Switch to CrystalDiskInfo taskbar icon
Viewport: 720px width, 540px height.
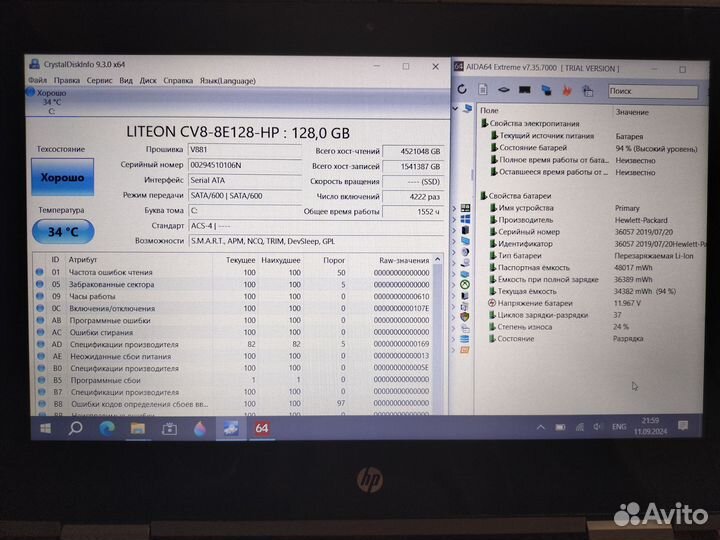pyautogui.click(x=231, y=428)
